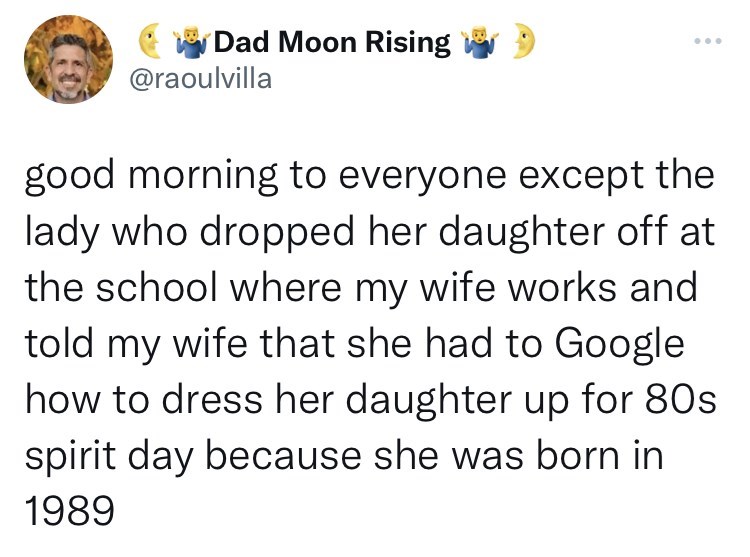Click the word 'lady' in the tweet
Image resolution: width=750 pixels, height=557 pixels.
(x=62, y=233)
